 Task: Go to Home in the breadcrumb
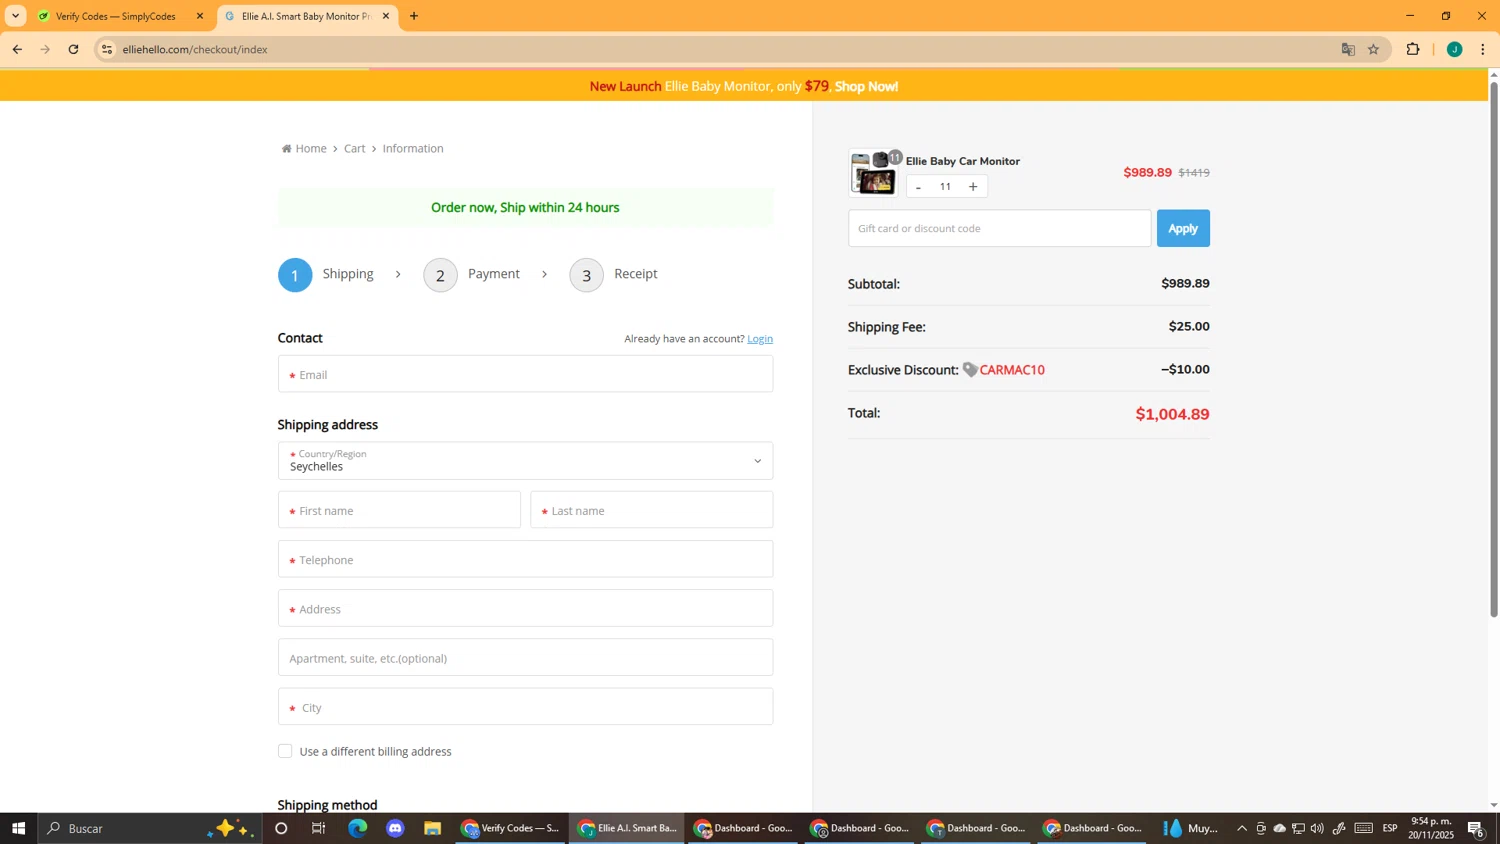pos(304,148)
